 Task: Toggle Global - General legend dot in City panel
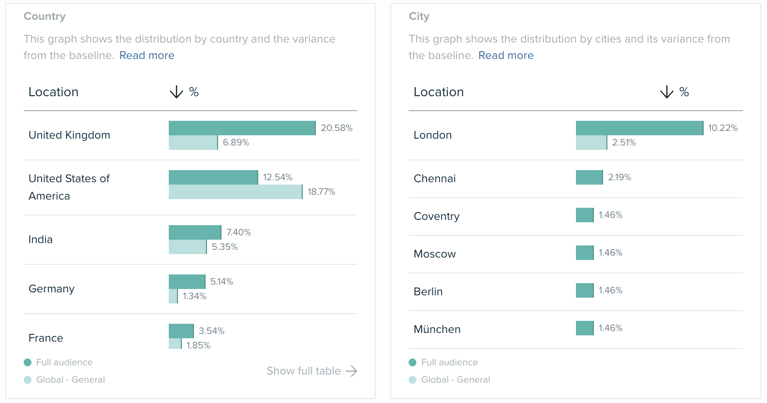pos(412,380)
